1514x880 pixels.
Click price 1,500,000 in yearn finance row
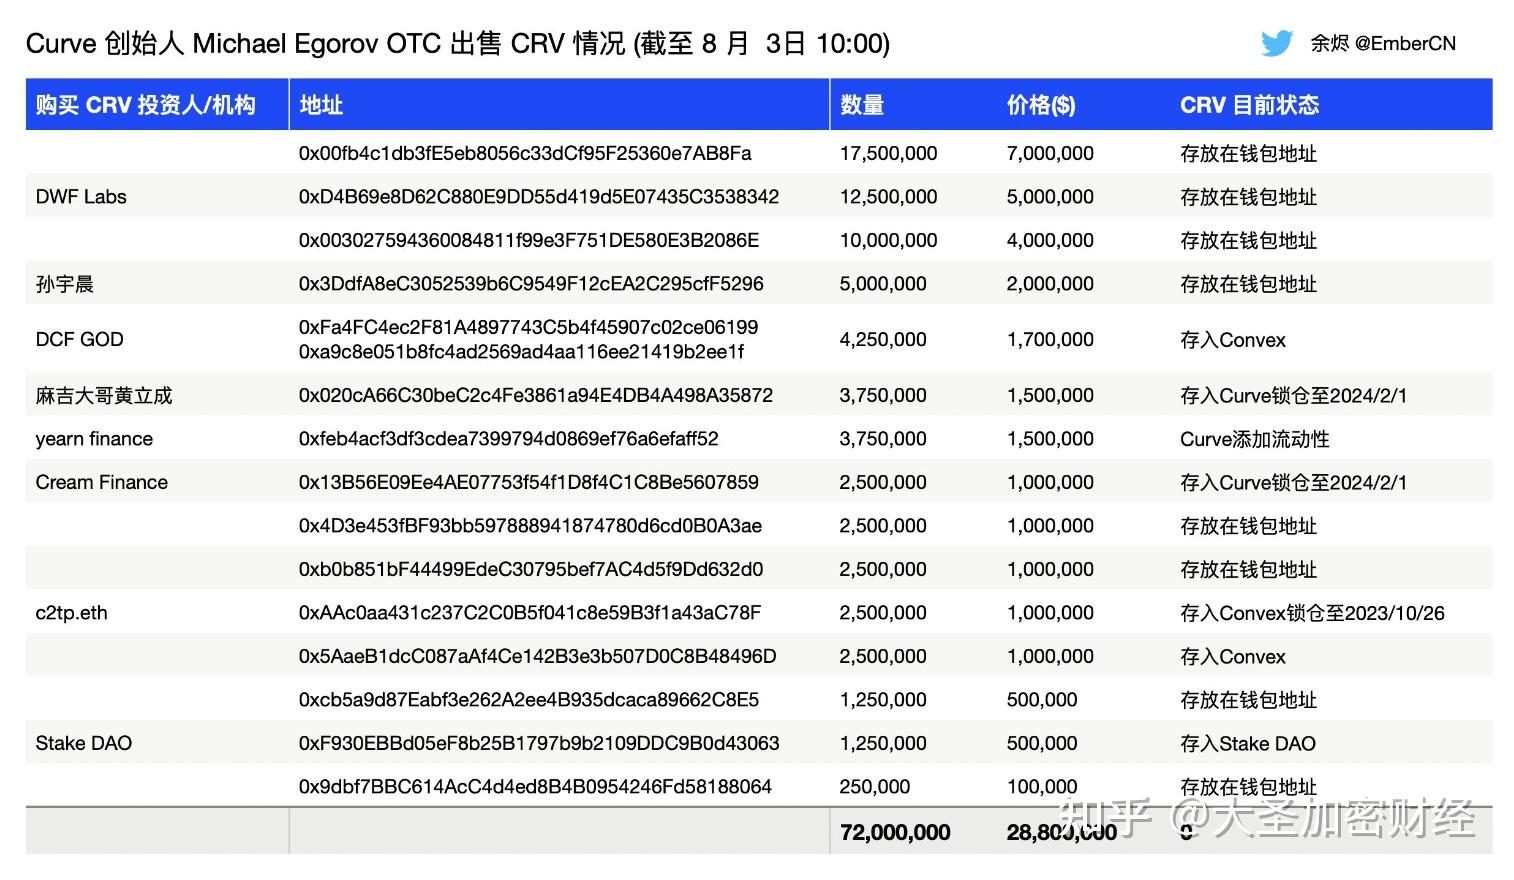[1050, 439]
